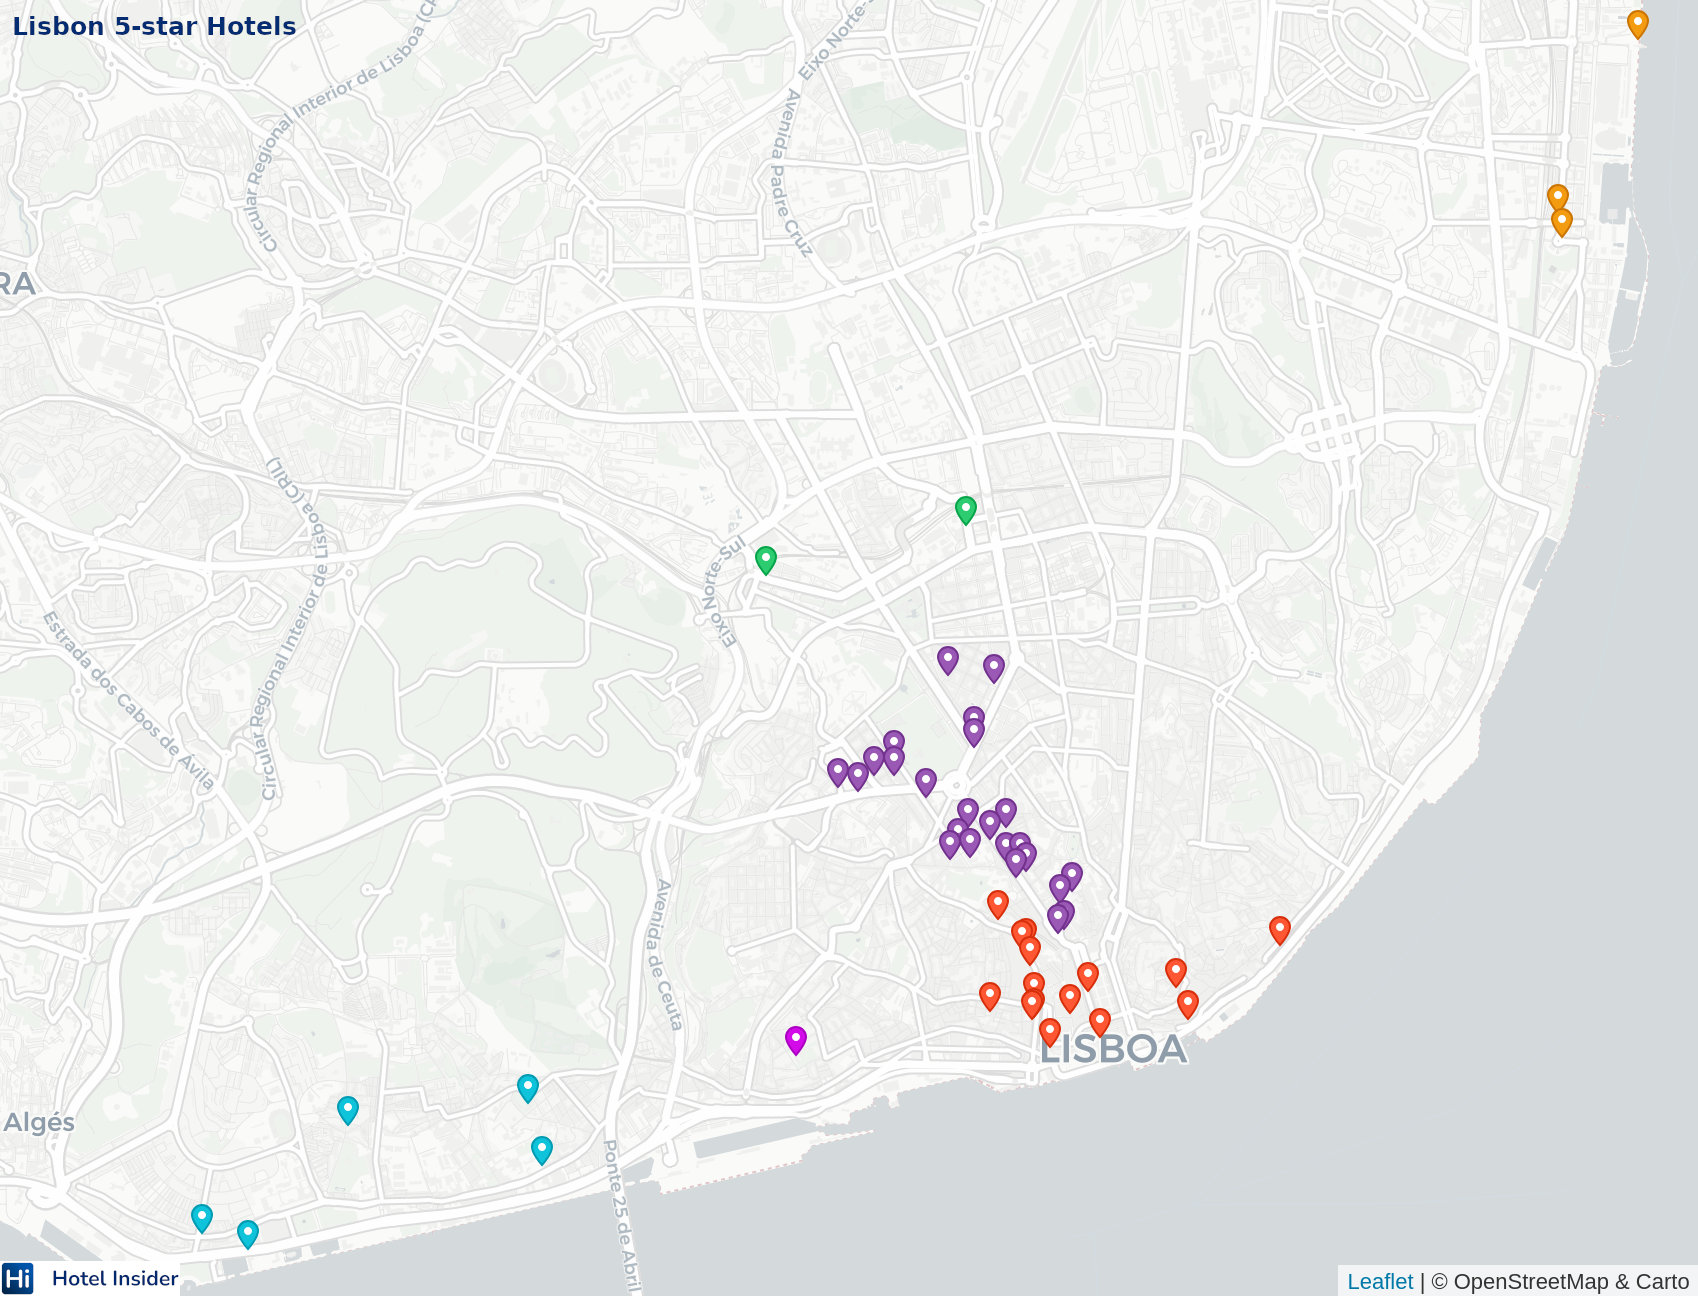Viewport: 1698px width, 1296px height.
Task: Click the westernmost cyan hotel marker
Action: pyautogui.click(x=202, y=1217)
